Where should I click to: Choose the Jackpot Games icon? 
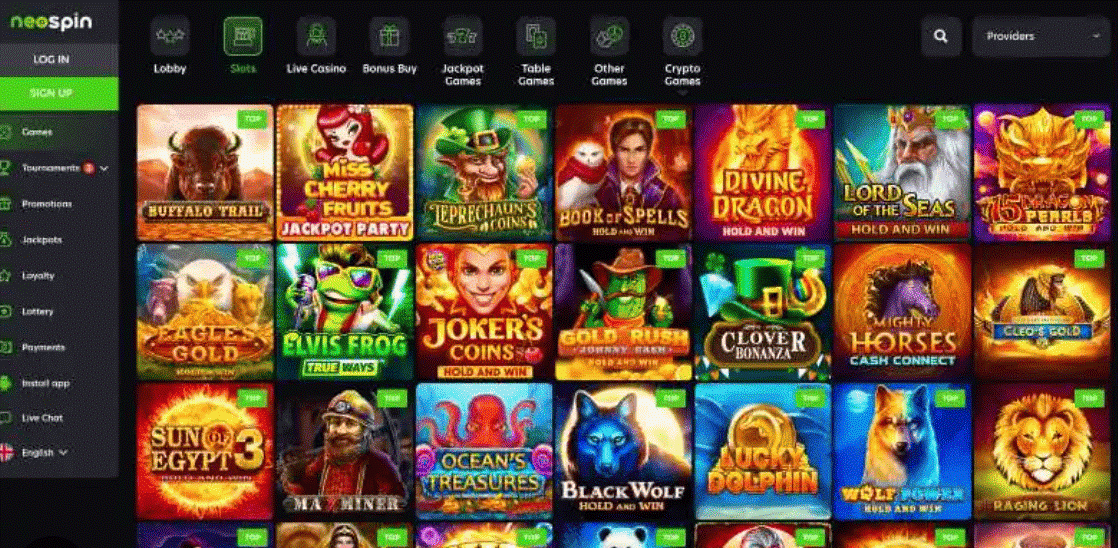(463, 36)
